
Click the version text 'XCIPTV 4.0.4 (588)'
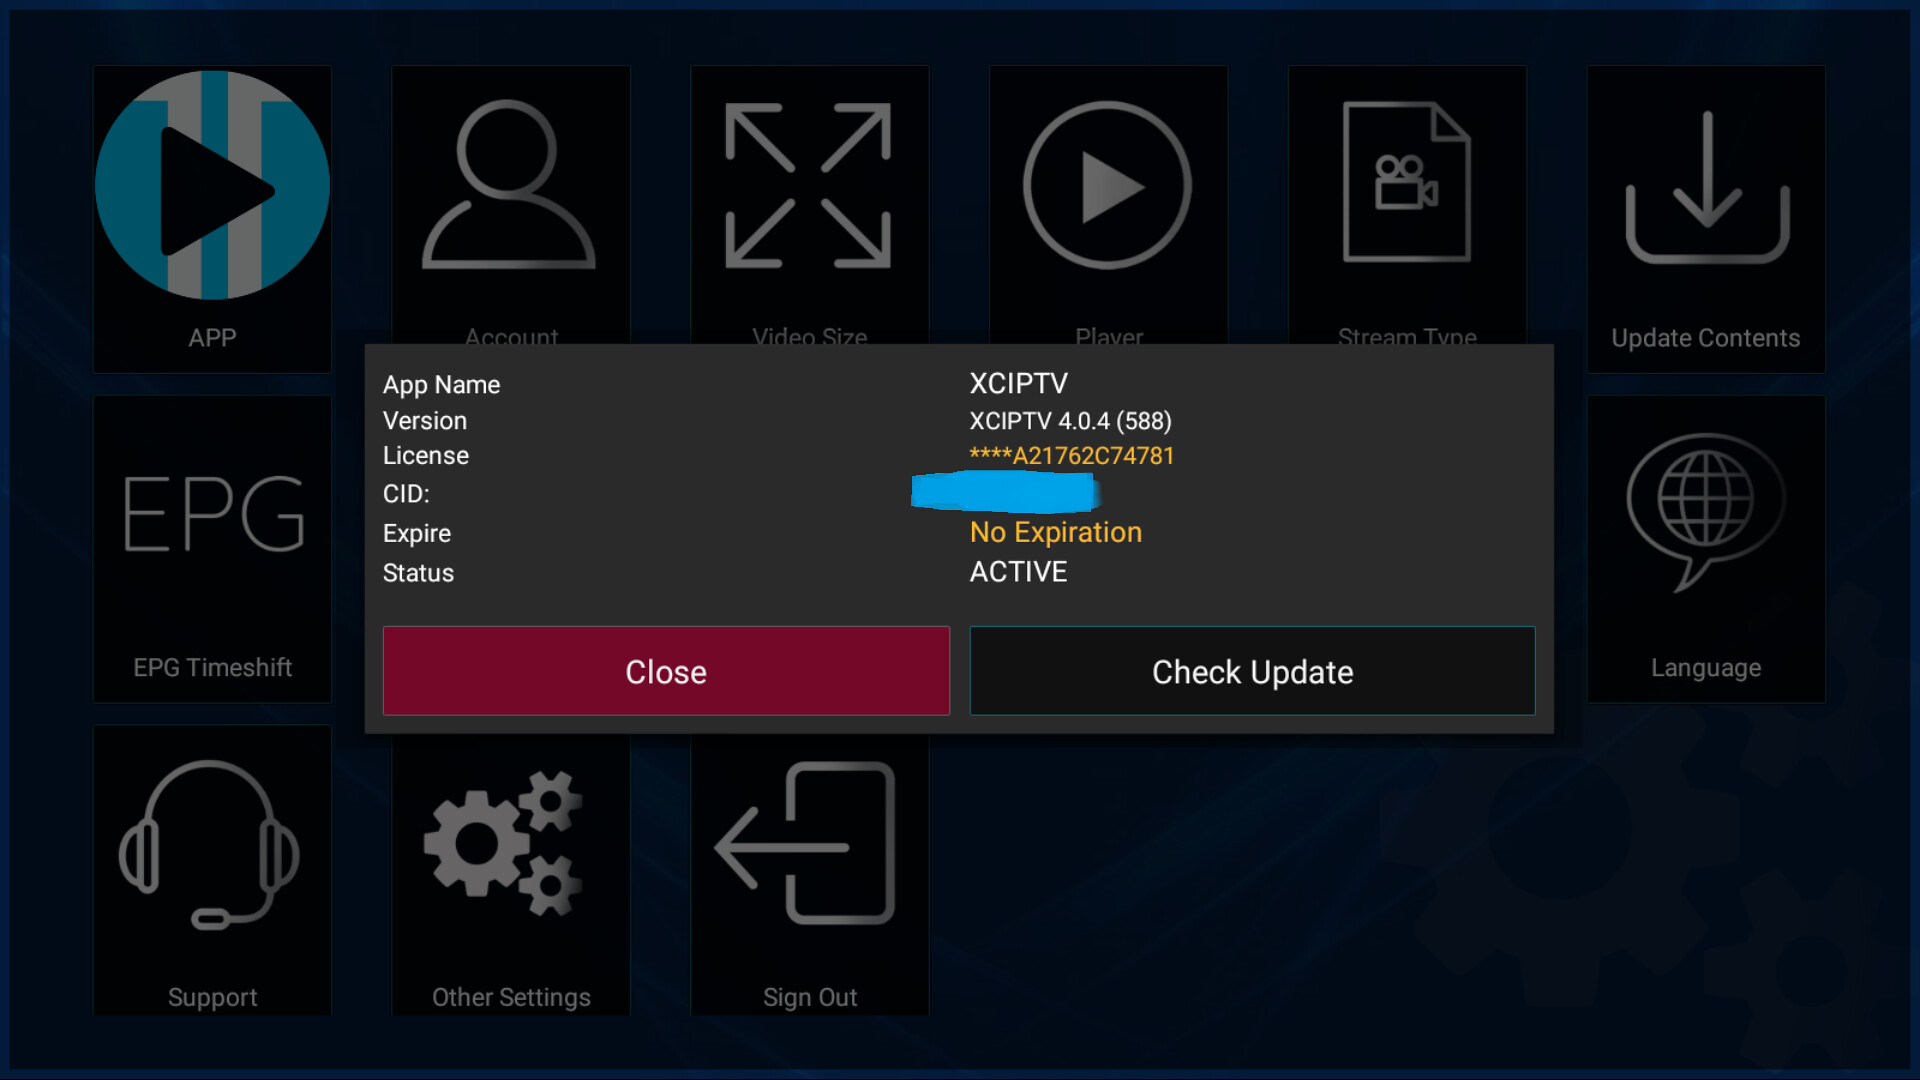pyautogui.click(x=1070, y=421)
